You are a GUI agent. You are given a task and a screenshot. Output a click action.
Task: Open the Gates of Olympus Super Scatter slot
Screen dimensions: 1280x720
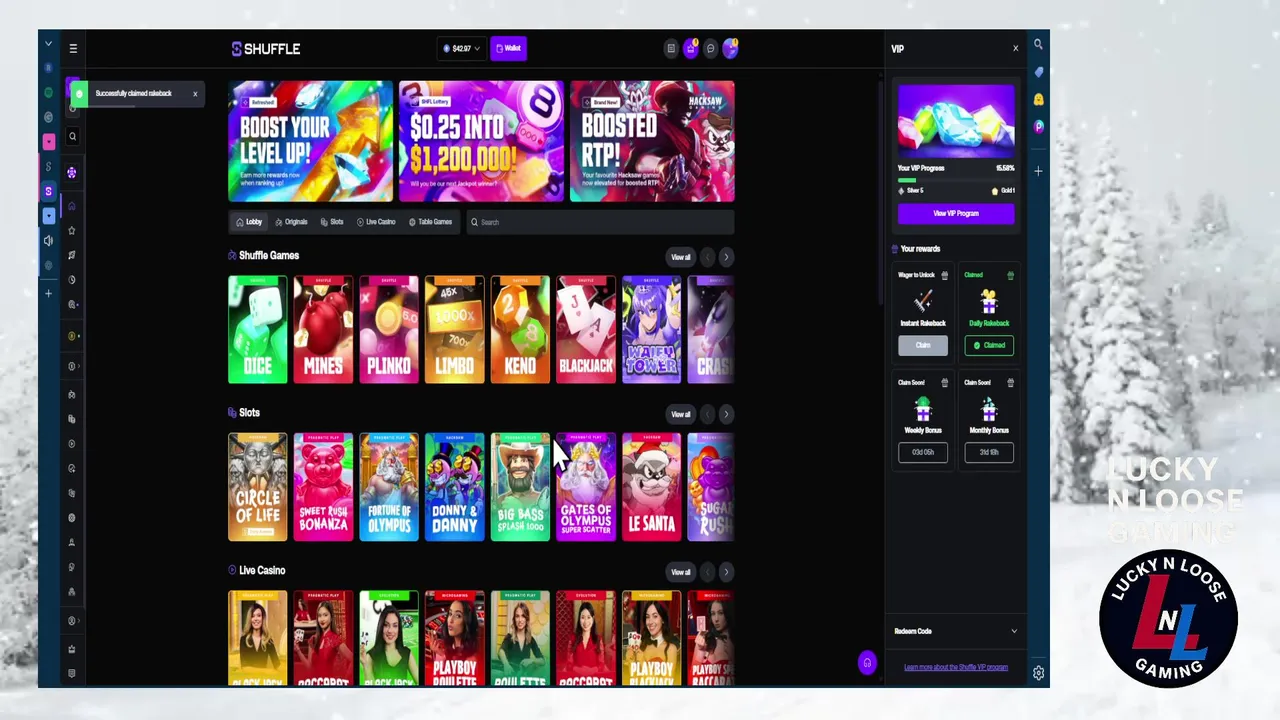[x=586, y=487]
